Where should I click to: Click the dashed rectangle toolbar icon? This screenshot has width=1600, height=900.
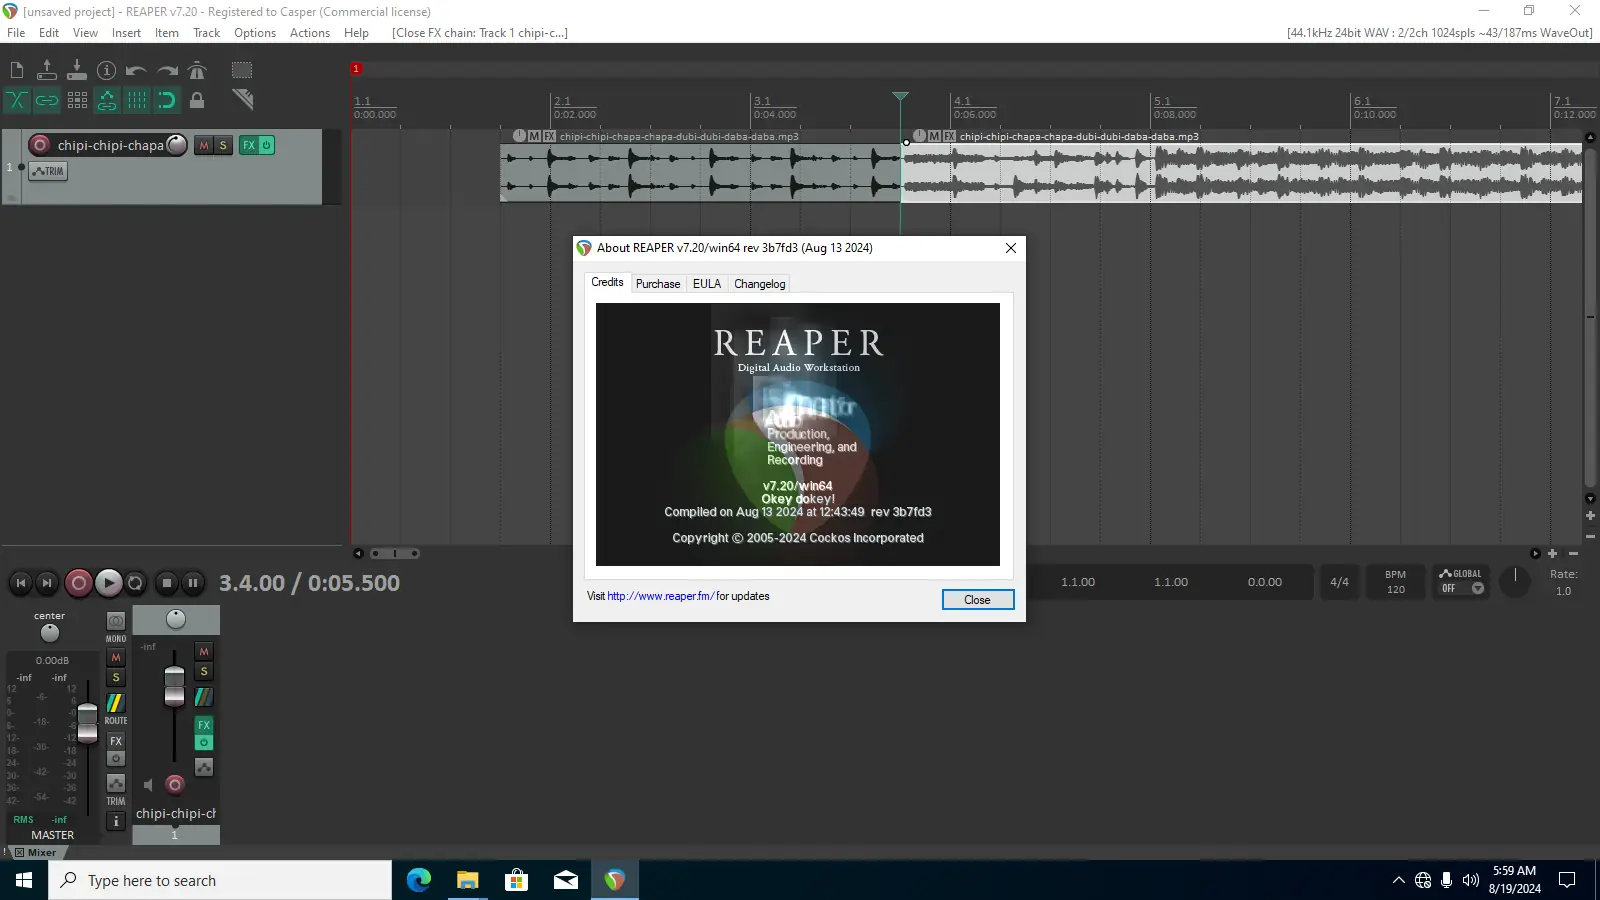tap(242, 70)
